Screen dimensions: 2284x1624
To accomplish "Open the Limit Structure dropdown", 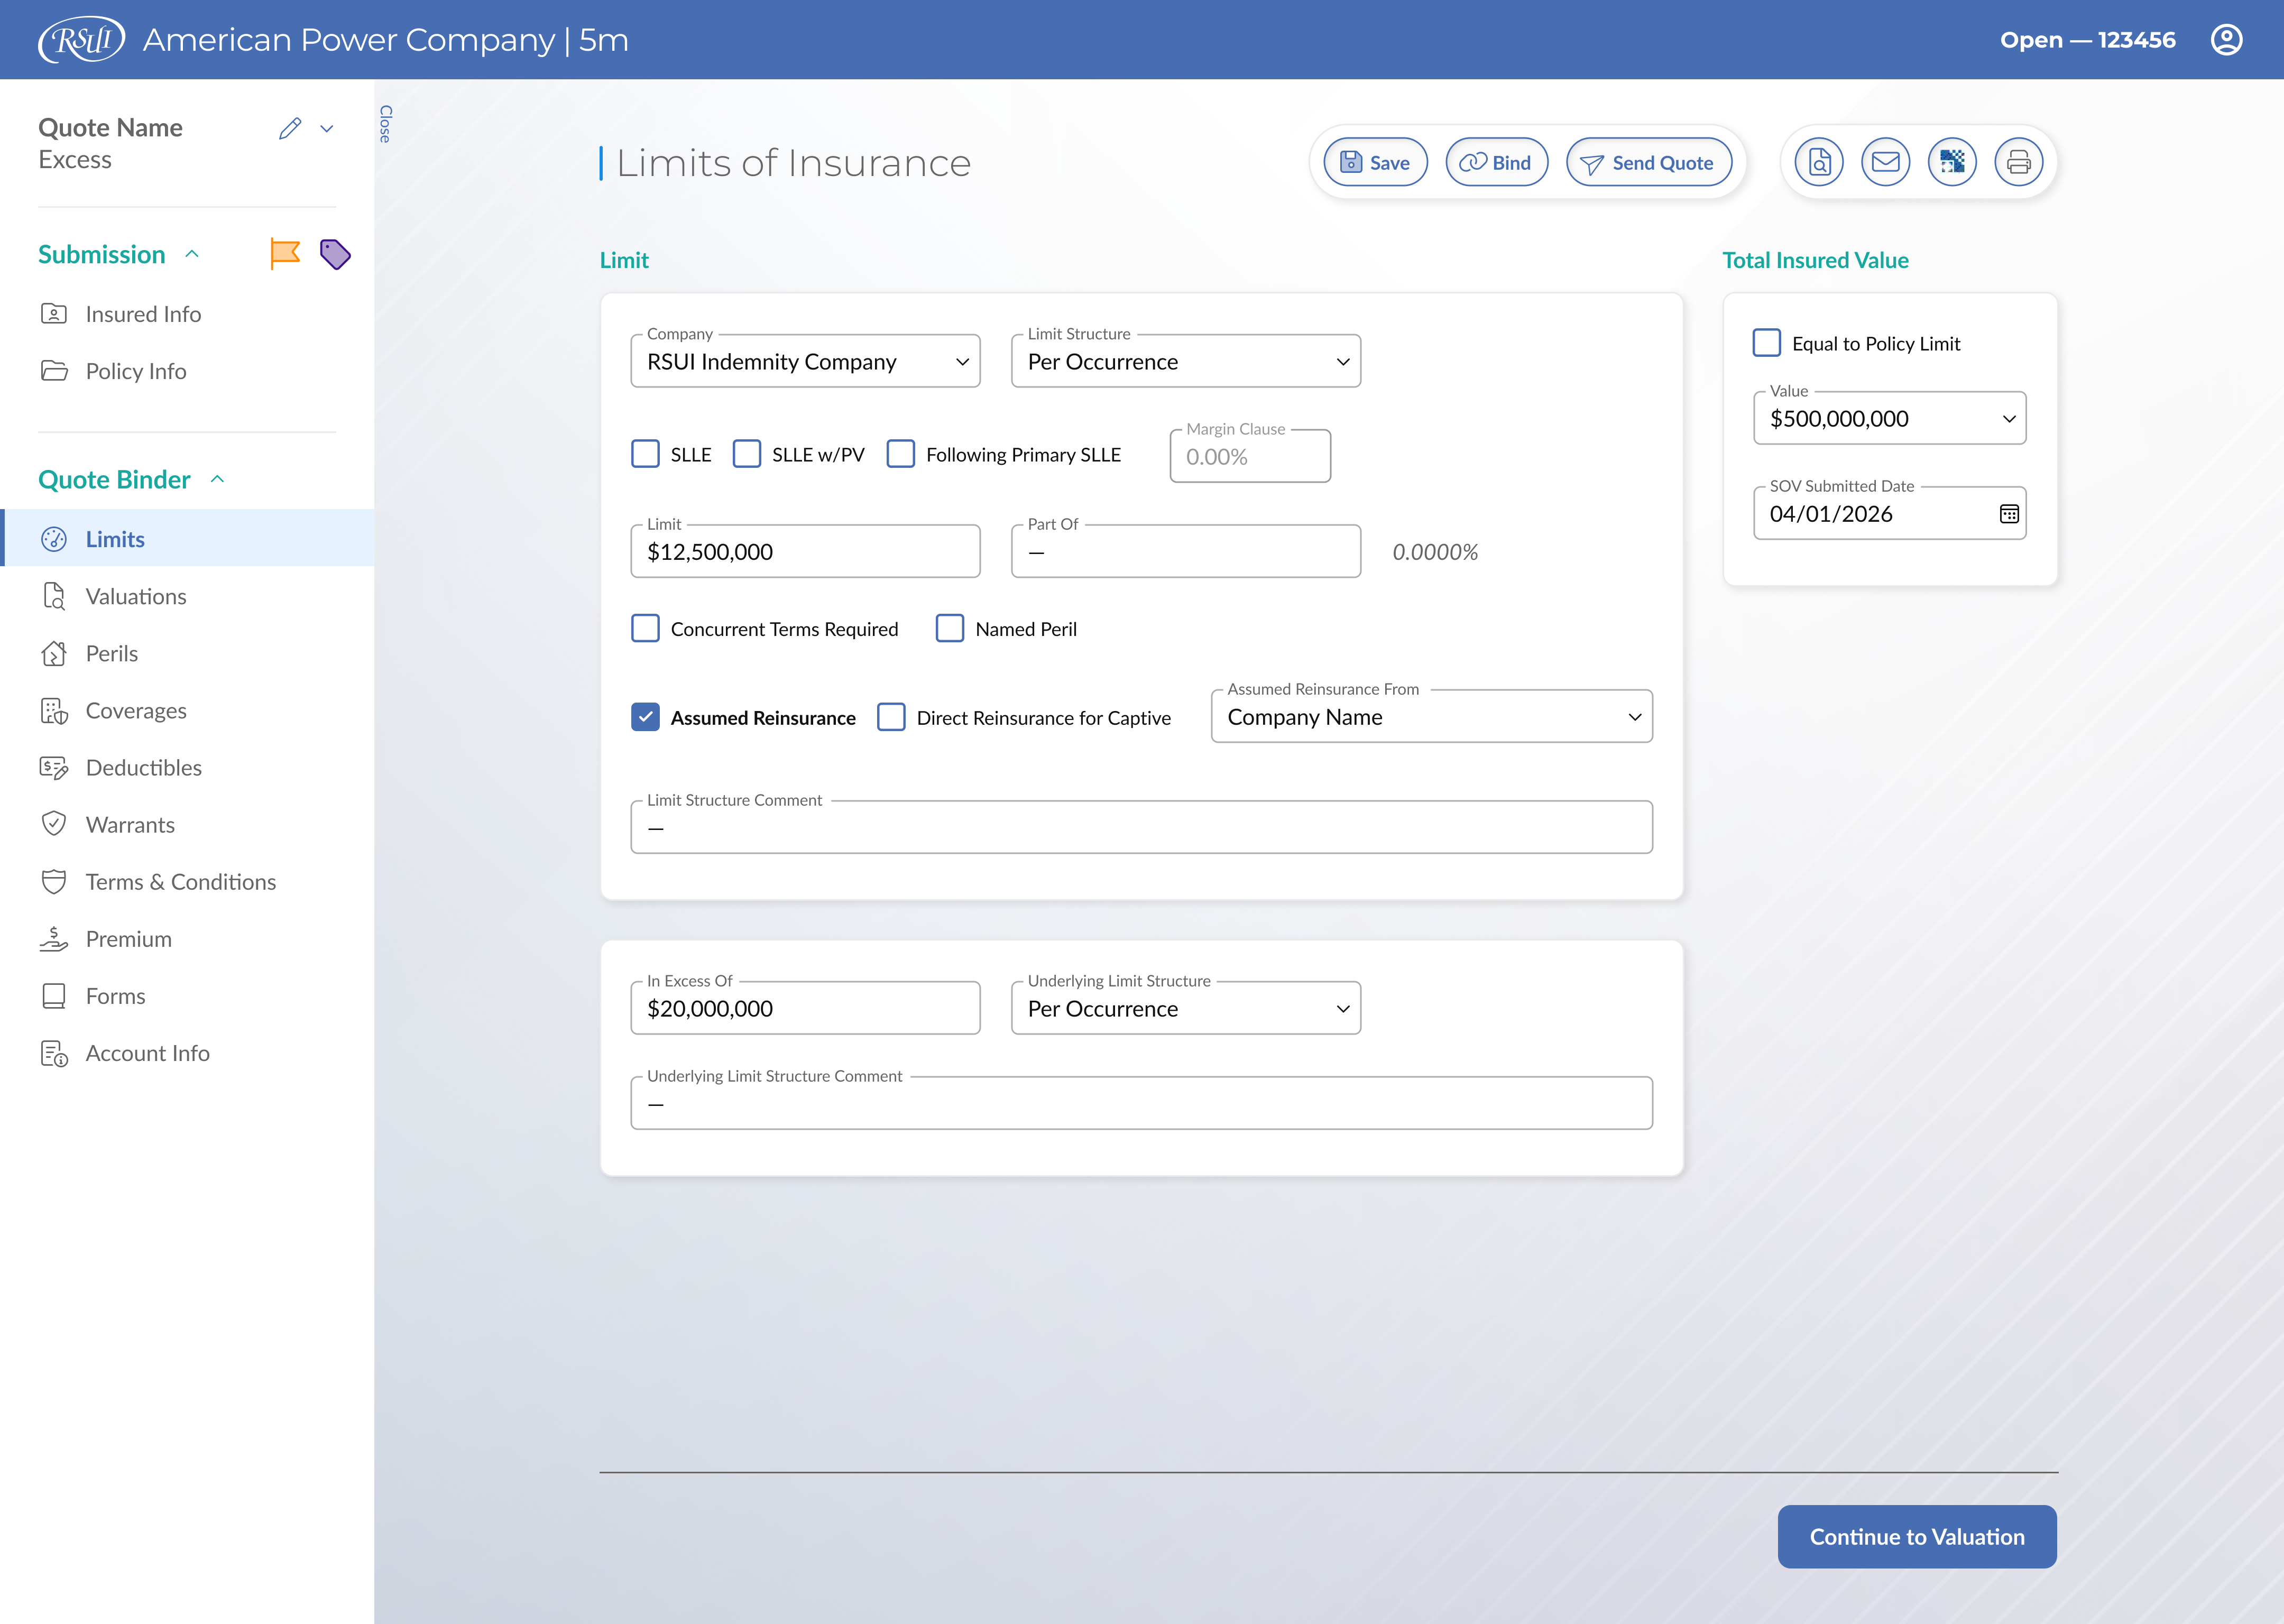I will point(1186,361).
